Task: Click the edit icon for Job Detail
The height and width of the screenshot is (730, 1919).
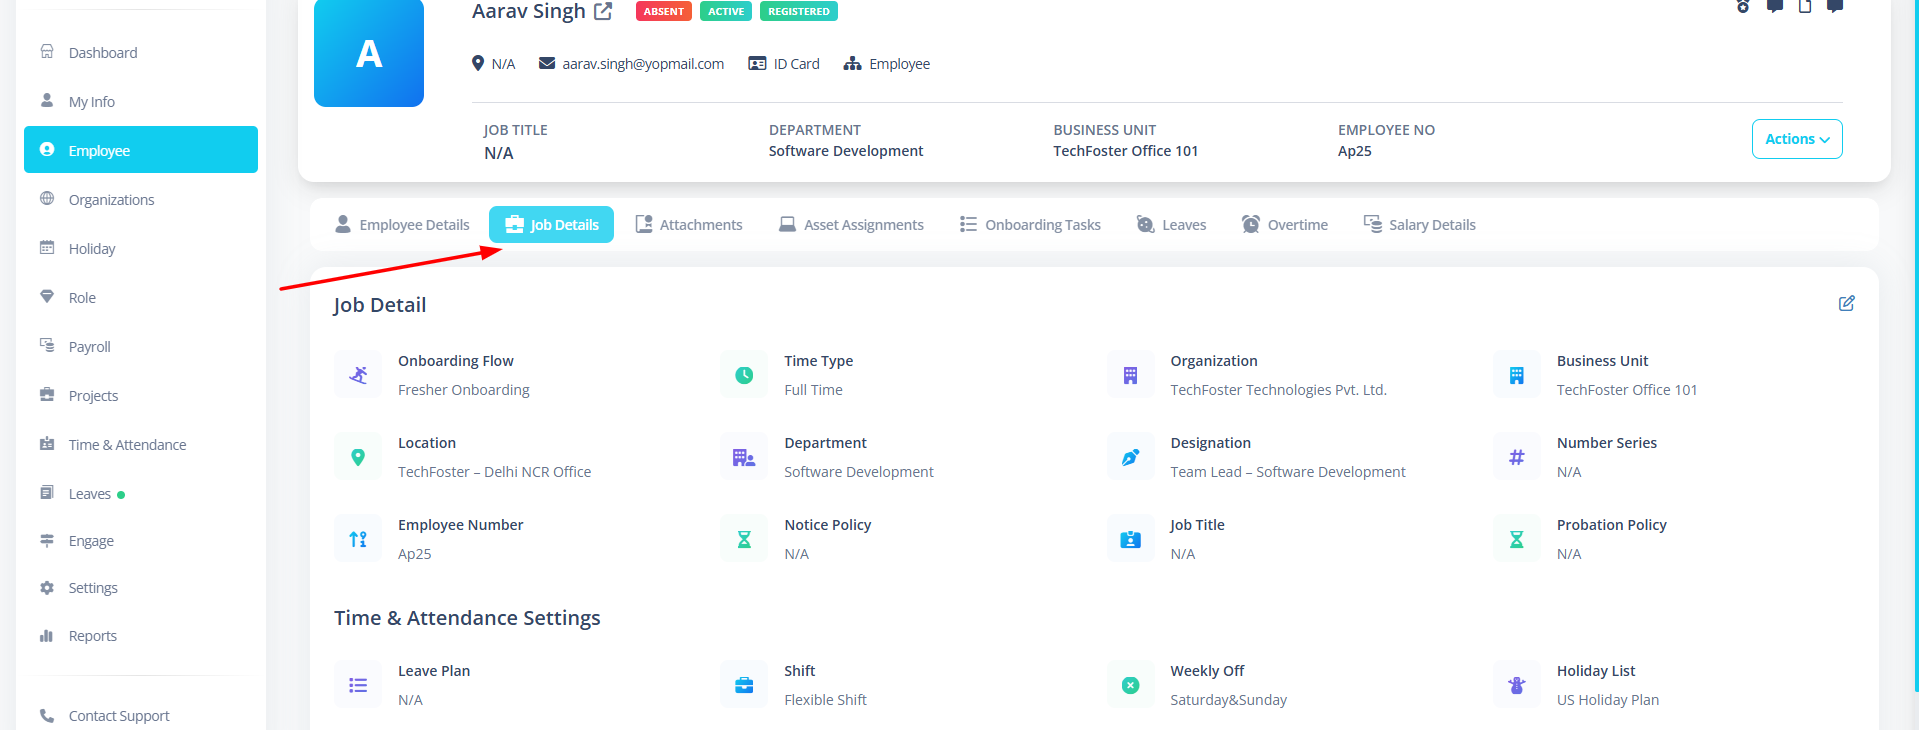Action: click(x=1847, y=303)
